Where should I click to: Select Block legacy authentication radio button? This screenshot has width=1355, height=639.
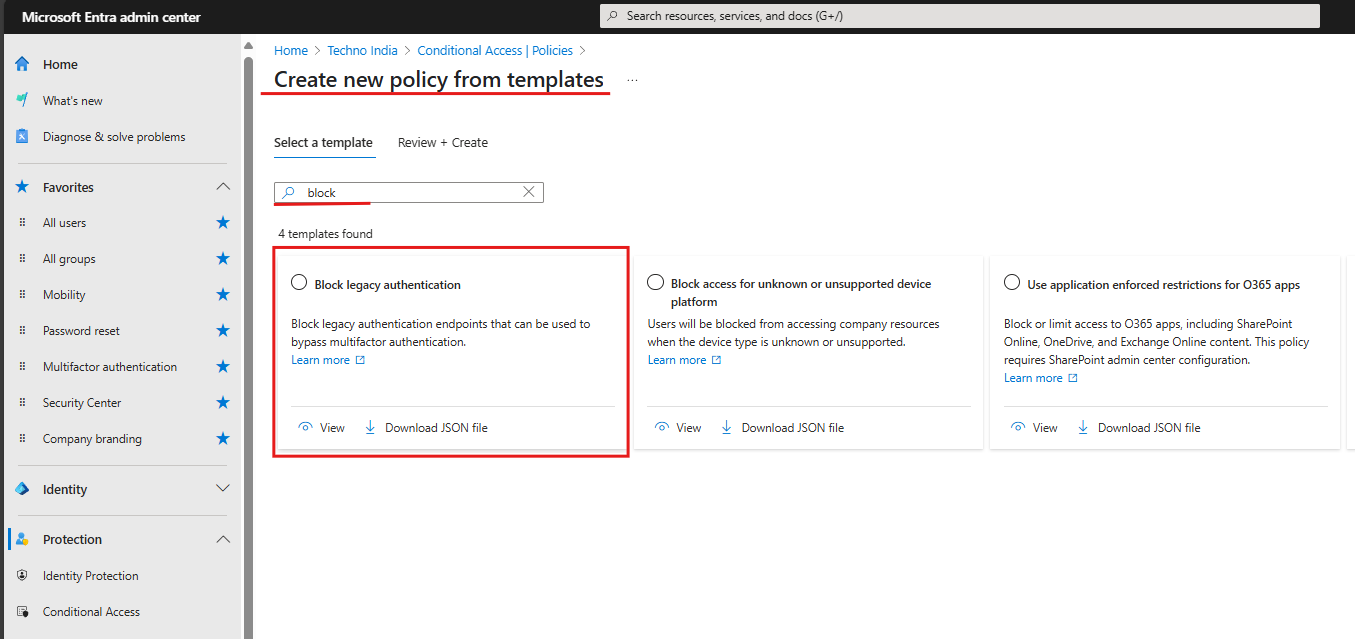click(299, 283)
